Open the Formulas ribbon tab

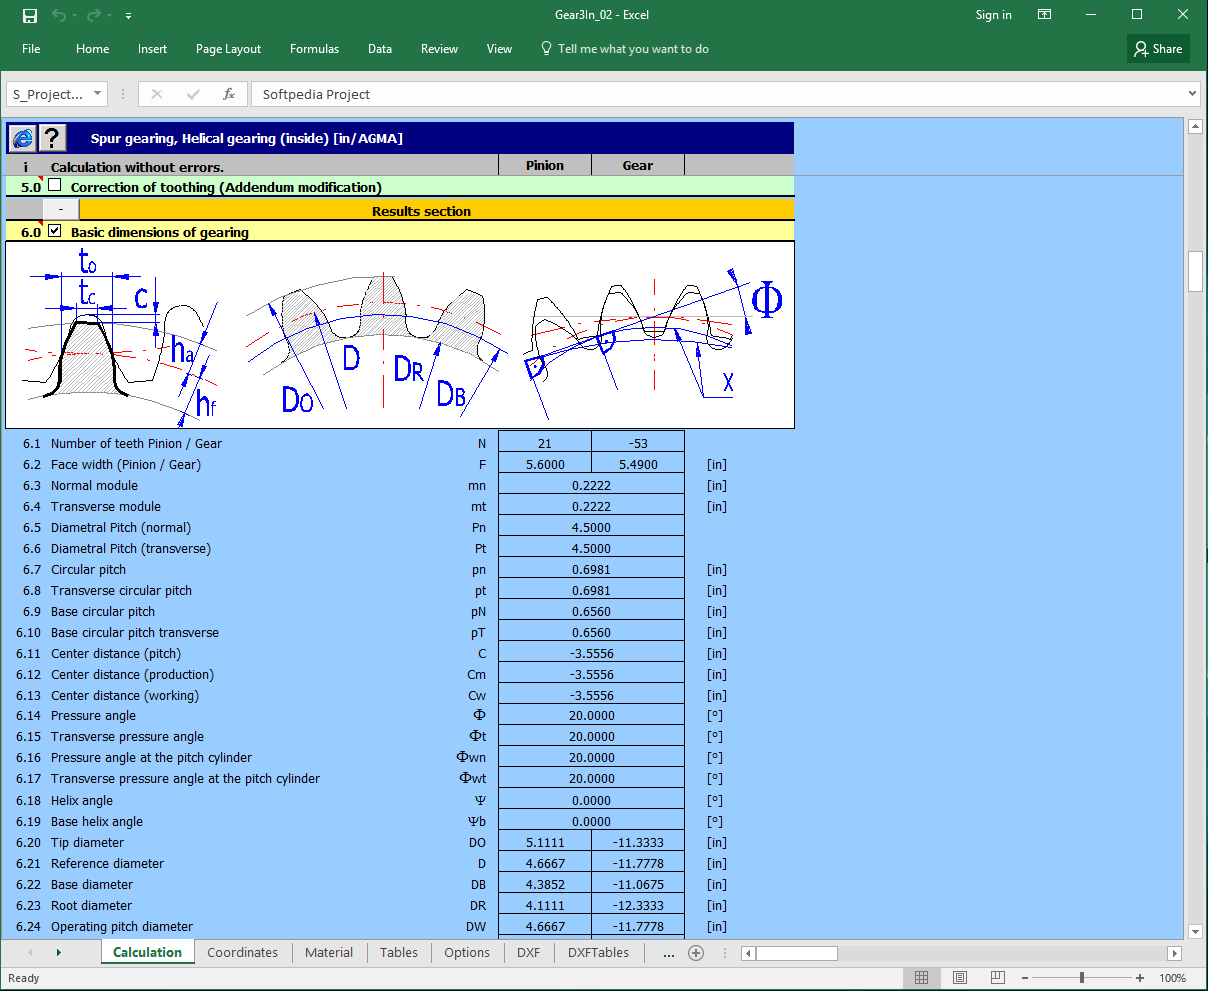coord(314,48)
